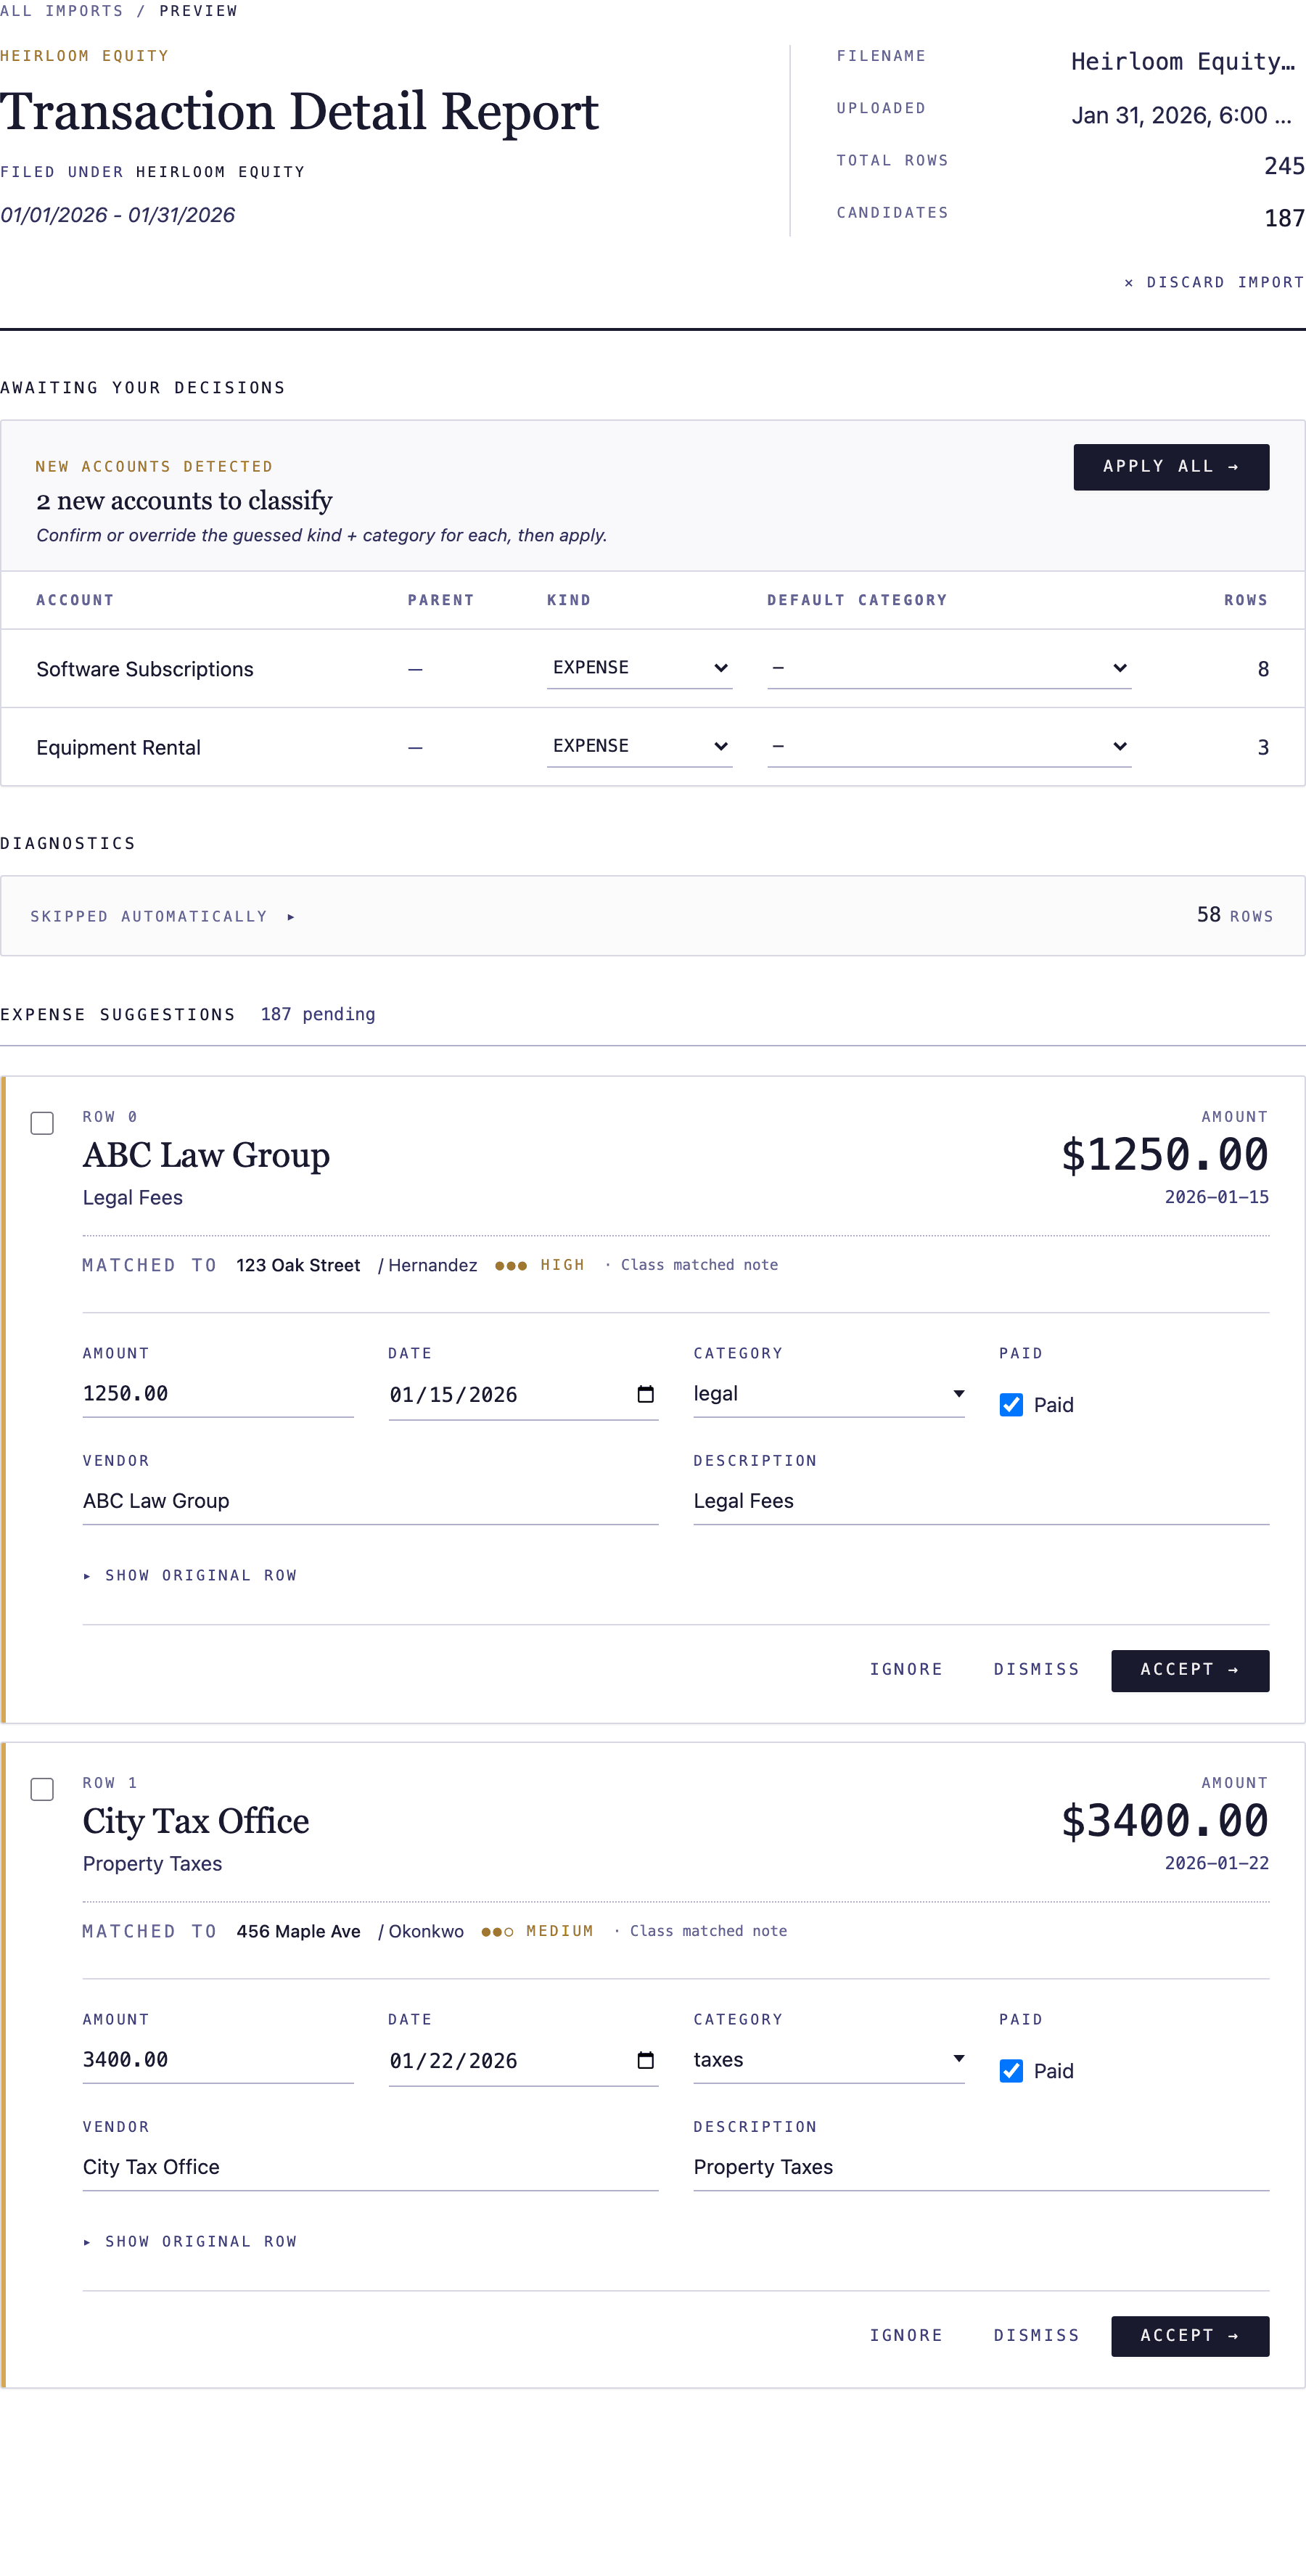Ignore the ABC Law Group suggestion

[905, 1669]
